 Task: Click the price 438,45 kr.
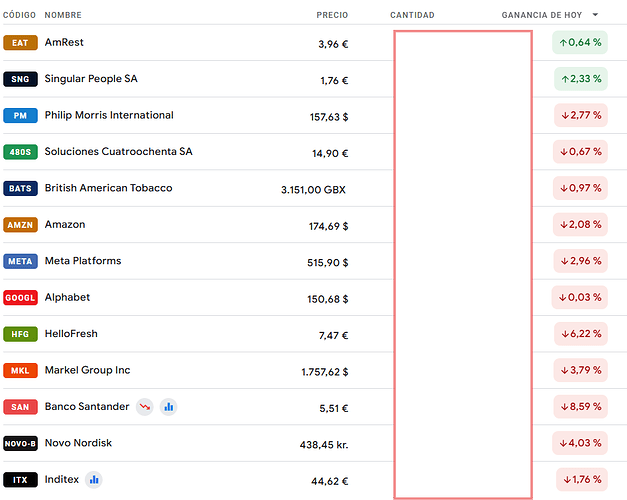click(324, 444)
